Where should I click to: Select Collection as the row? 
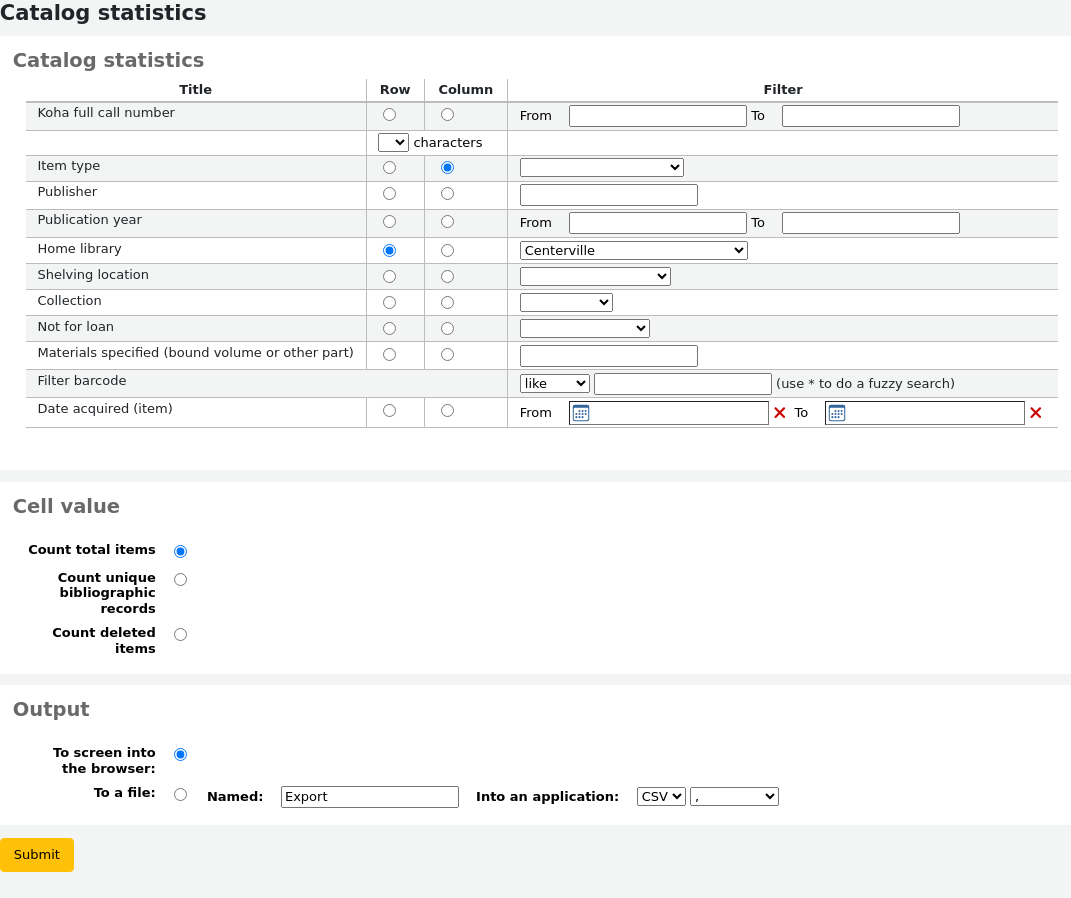(x=389, y=303)
